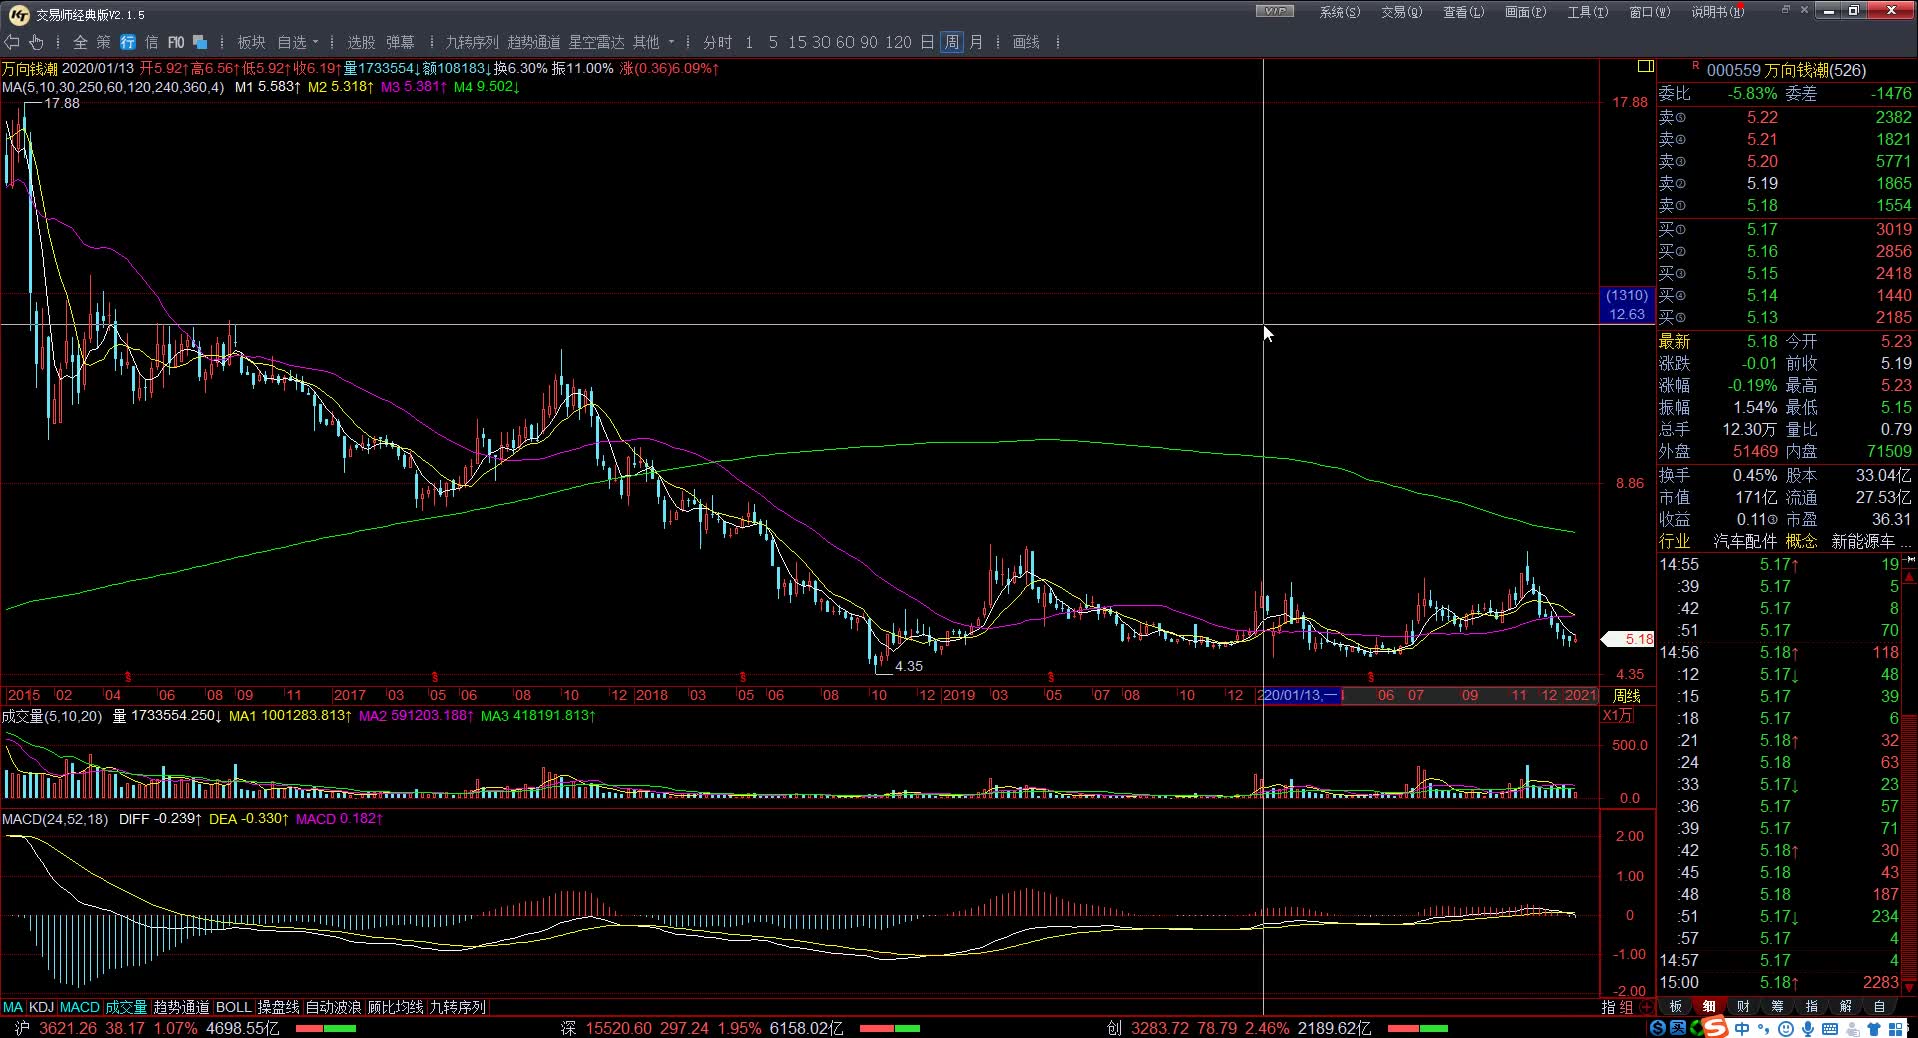This screenshot has height=1038, width=1918.
Task: Select the 60 minute period
Action: 844,42
